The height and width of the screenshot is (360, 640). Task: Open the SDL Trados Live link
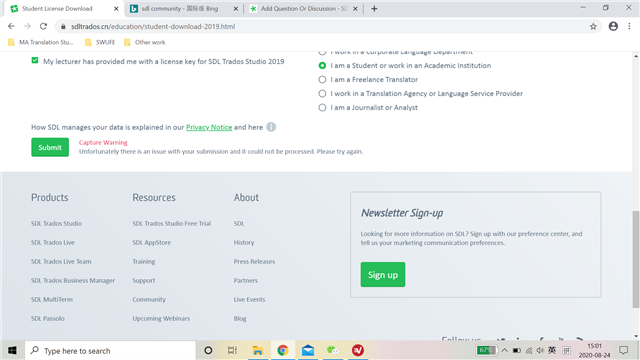53,242
